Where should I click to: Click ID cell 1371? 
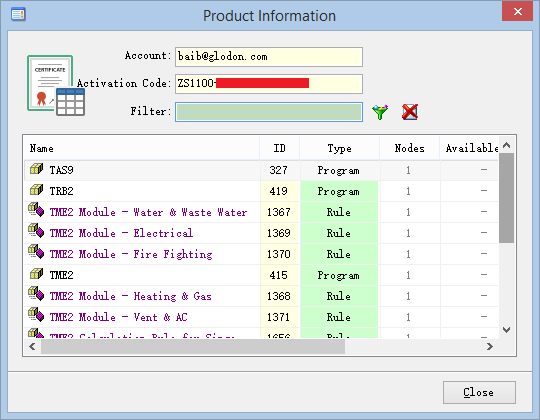[x=278, y=317]
